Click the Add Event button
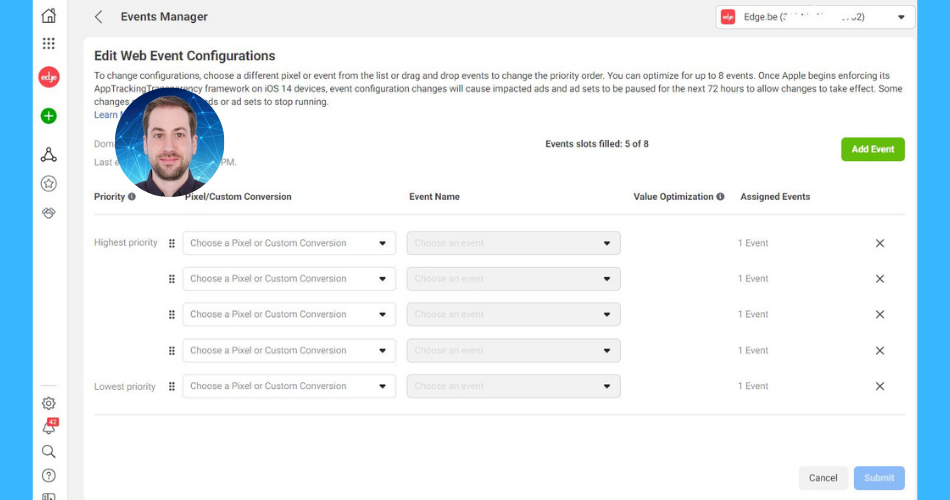The image size is (950, 500). (x=872, y=149)
